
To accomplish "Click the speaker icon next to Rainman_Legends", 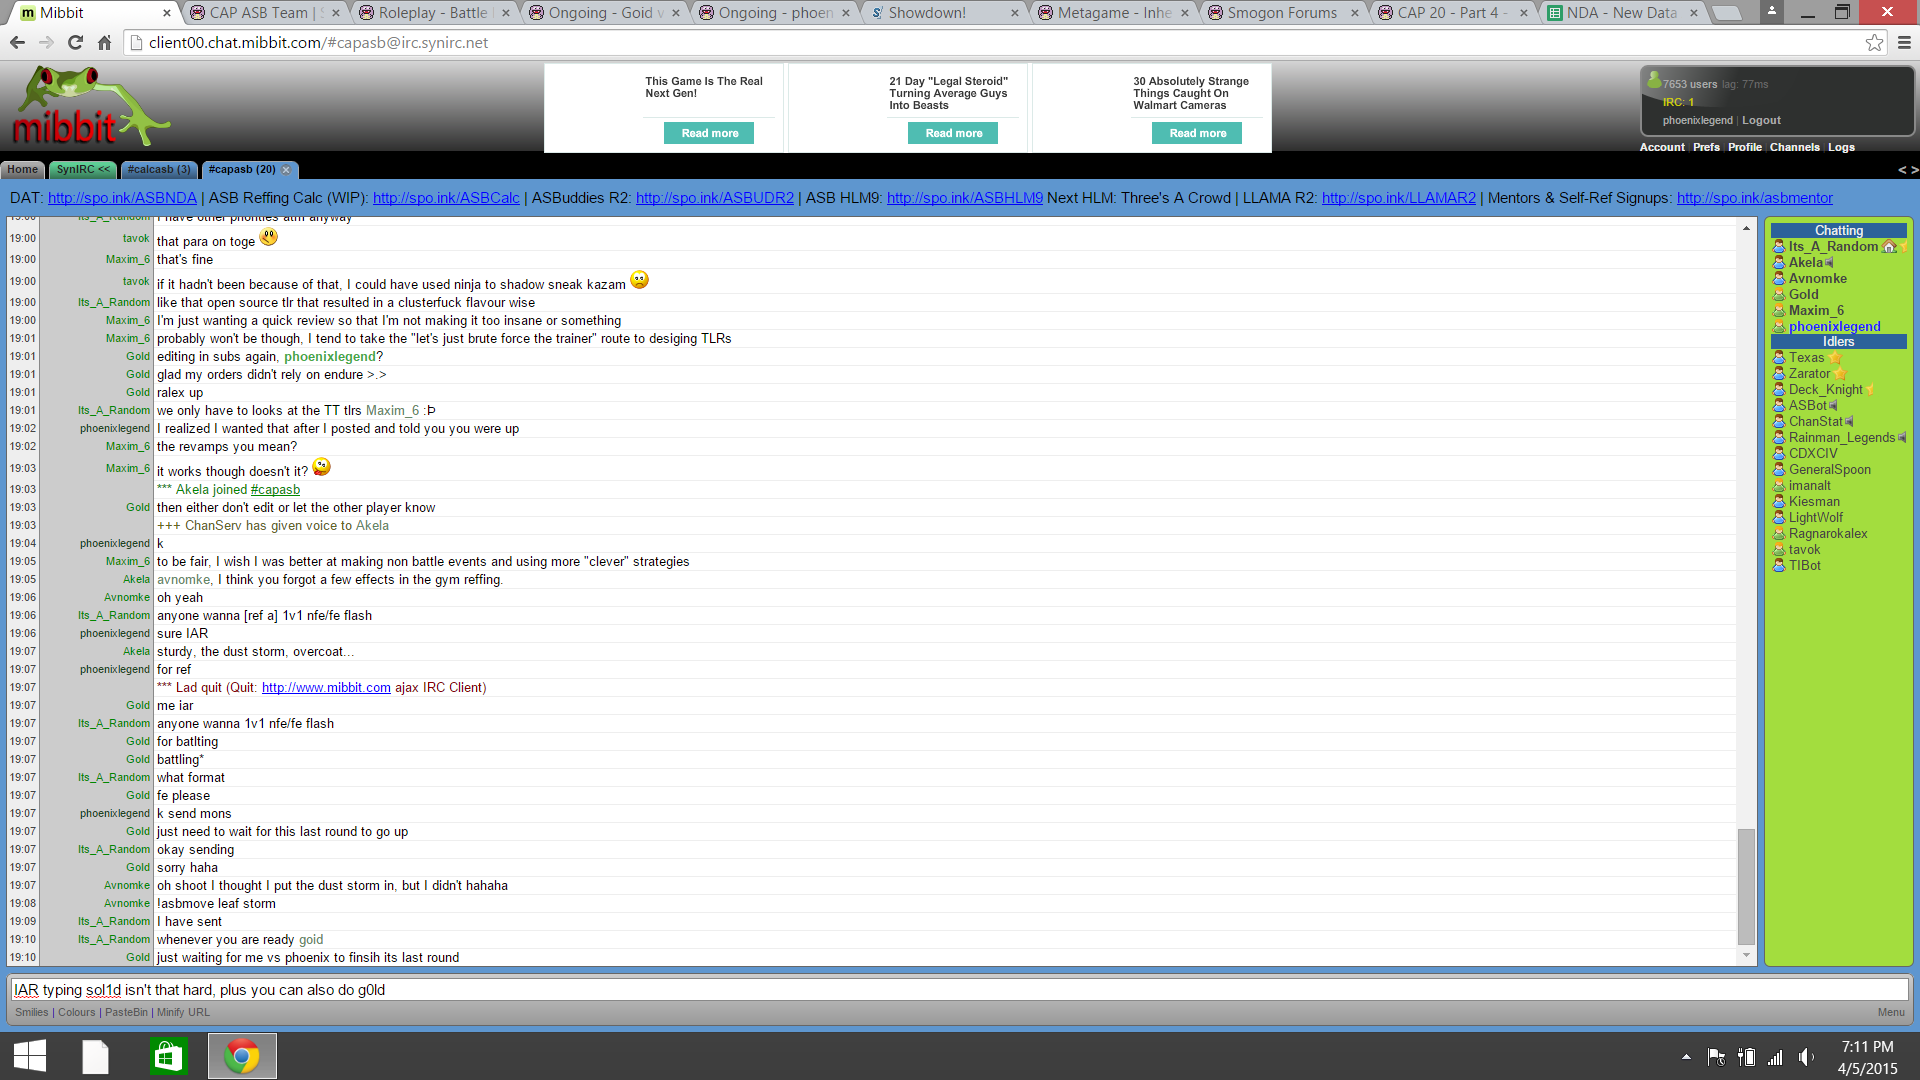I will [x=1902, y=438].
